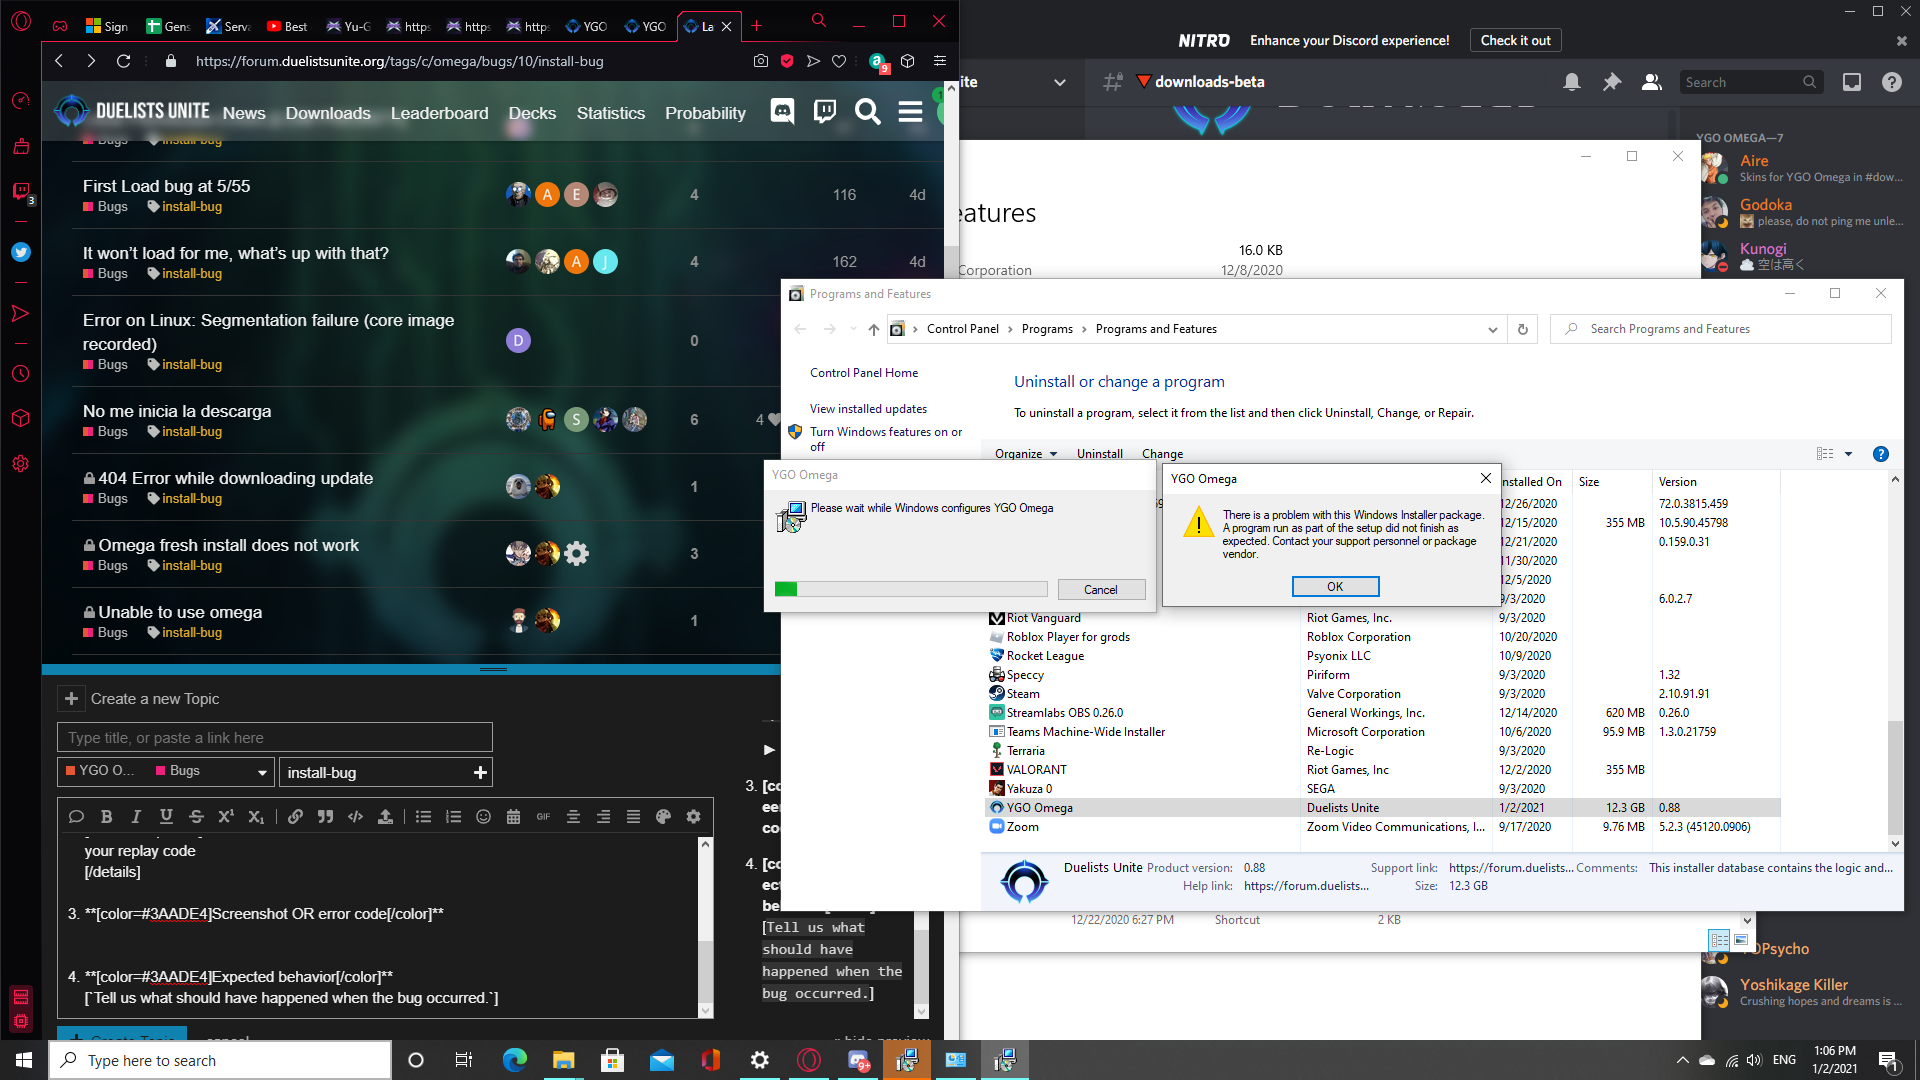
Task: Open Downloads in the forum navigation
Action: [x=328, y=113]
